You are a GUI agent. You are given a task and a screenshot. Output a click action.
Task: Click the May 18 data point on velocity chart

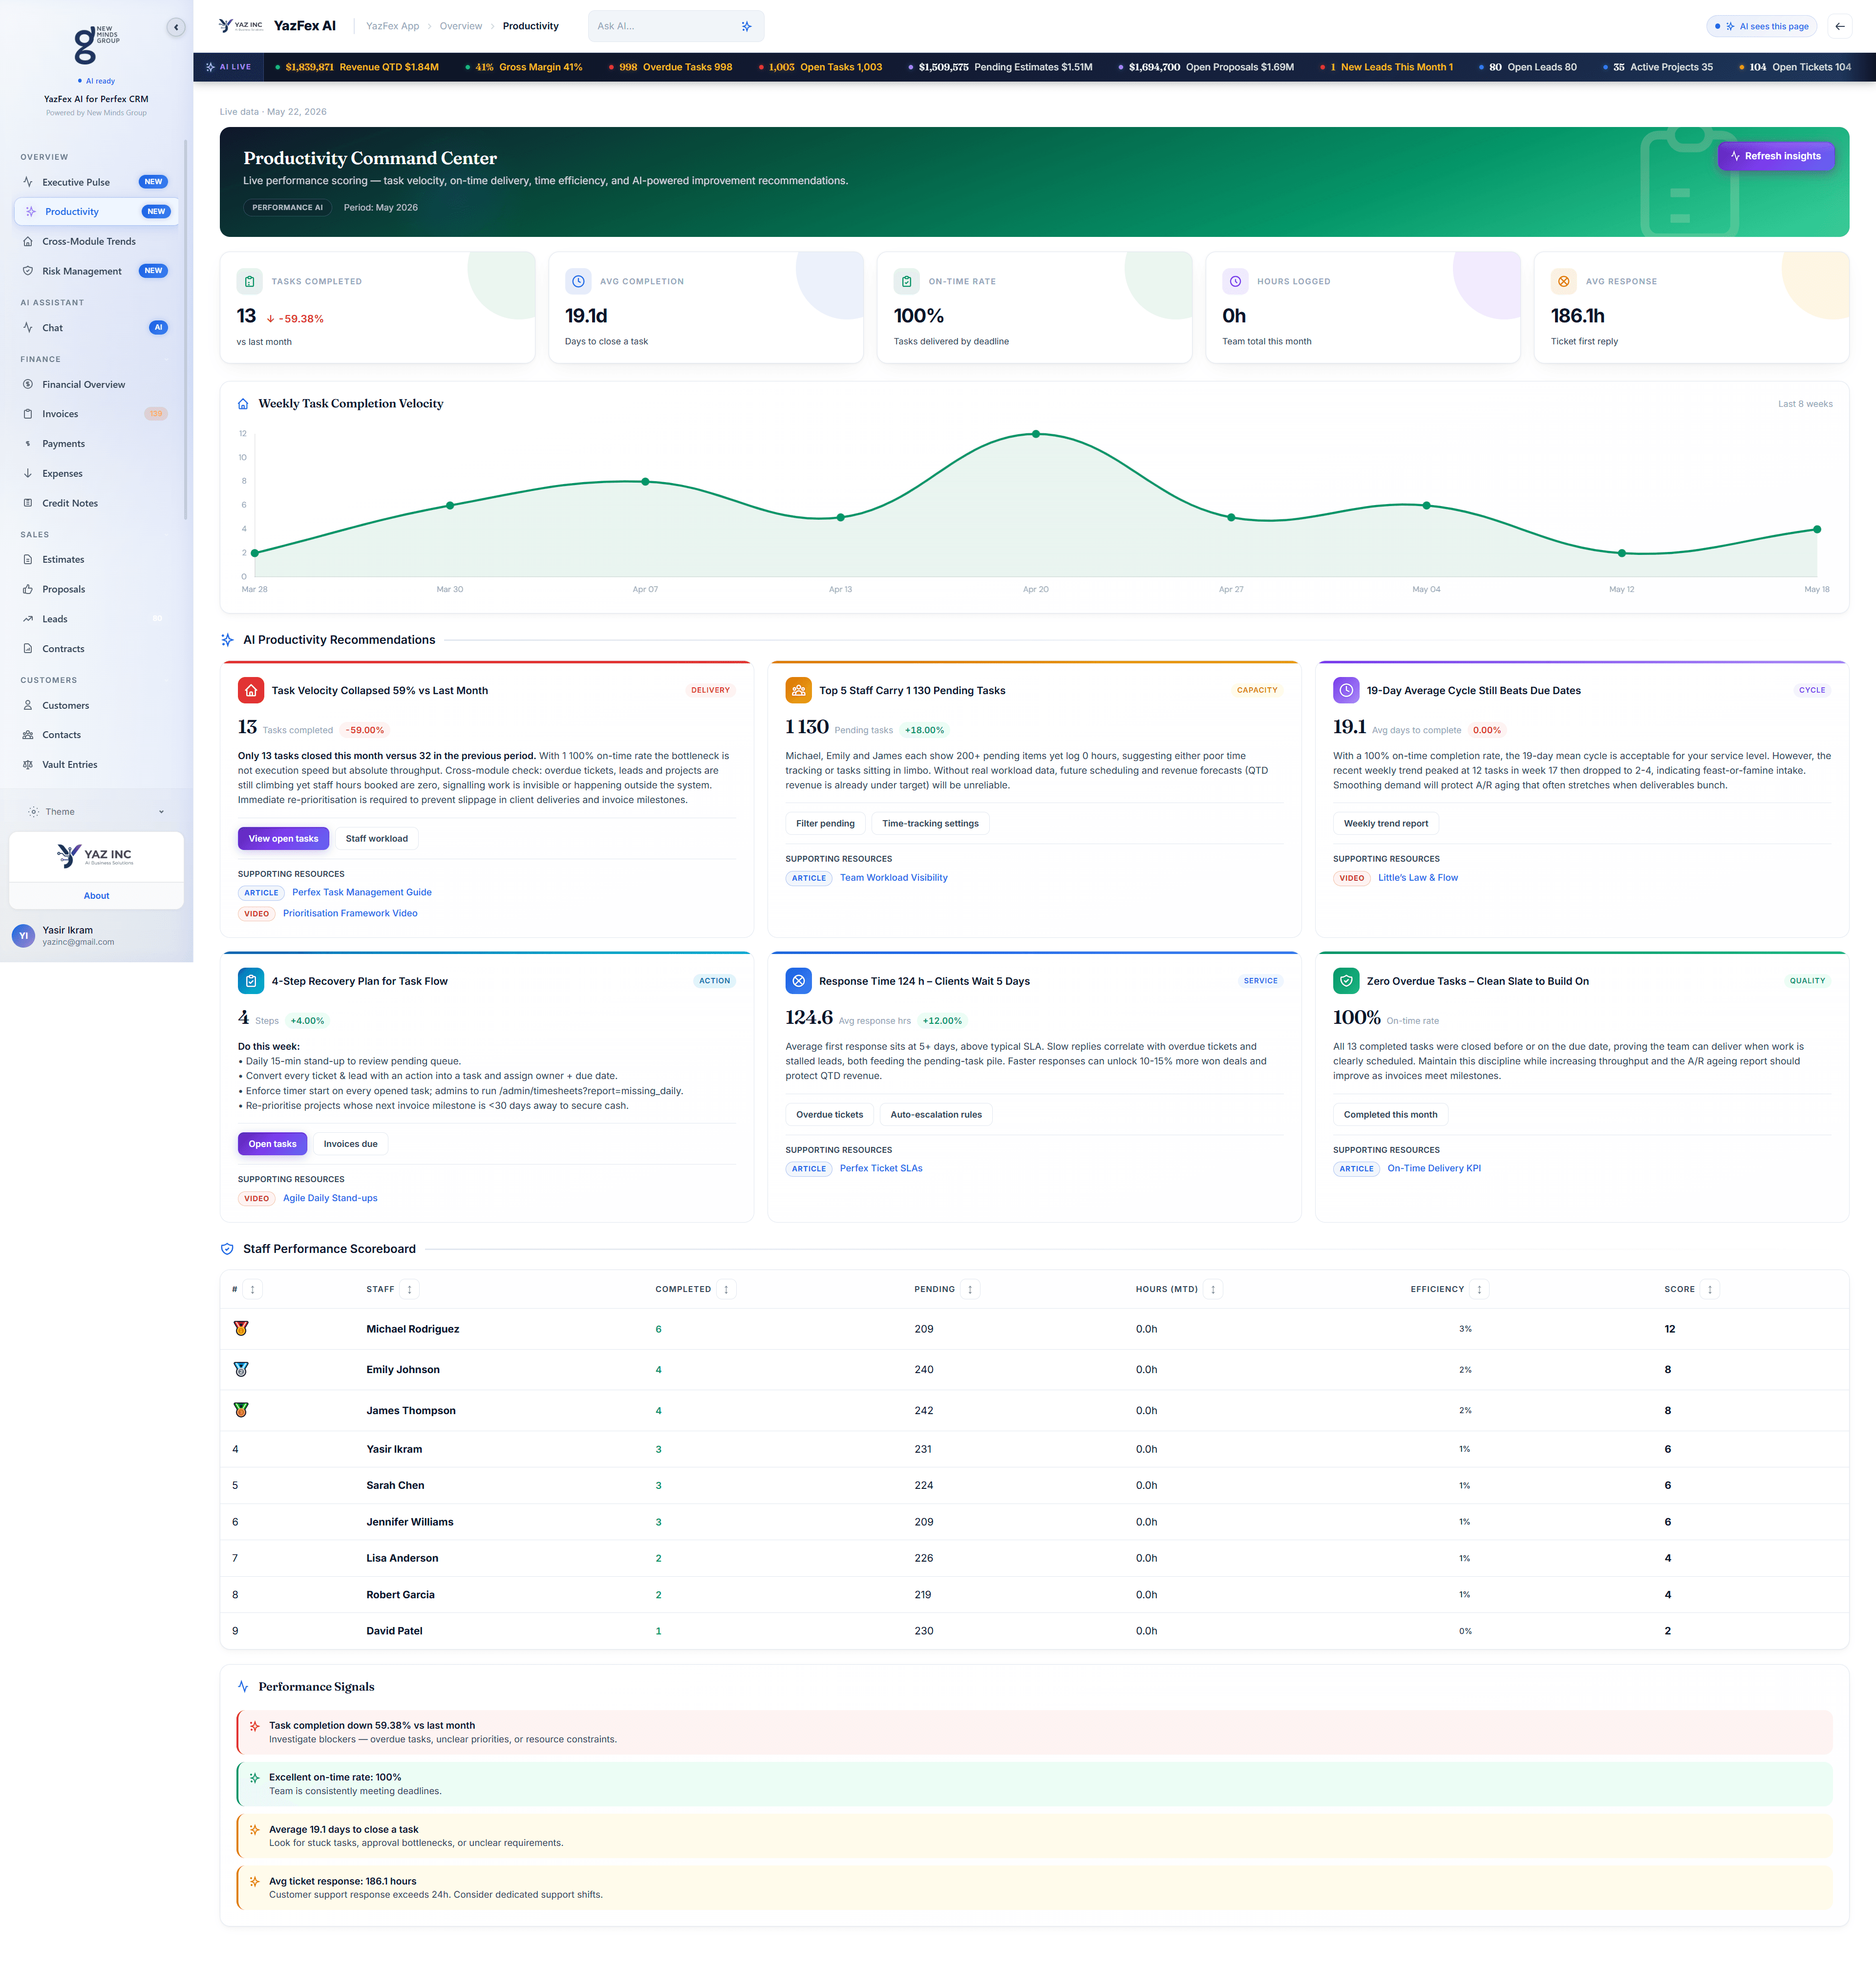click(x=1817, y=530)
